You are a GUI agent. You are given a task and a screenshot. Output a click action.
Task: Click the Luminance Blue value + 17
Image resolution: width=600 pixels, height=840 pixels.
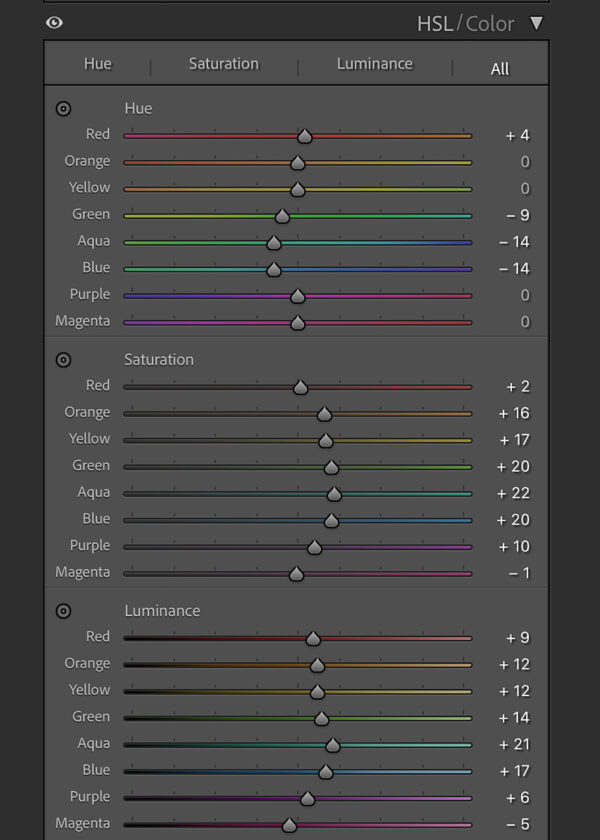(514, 771)
